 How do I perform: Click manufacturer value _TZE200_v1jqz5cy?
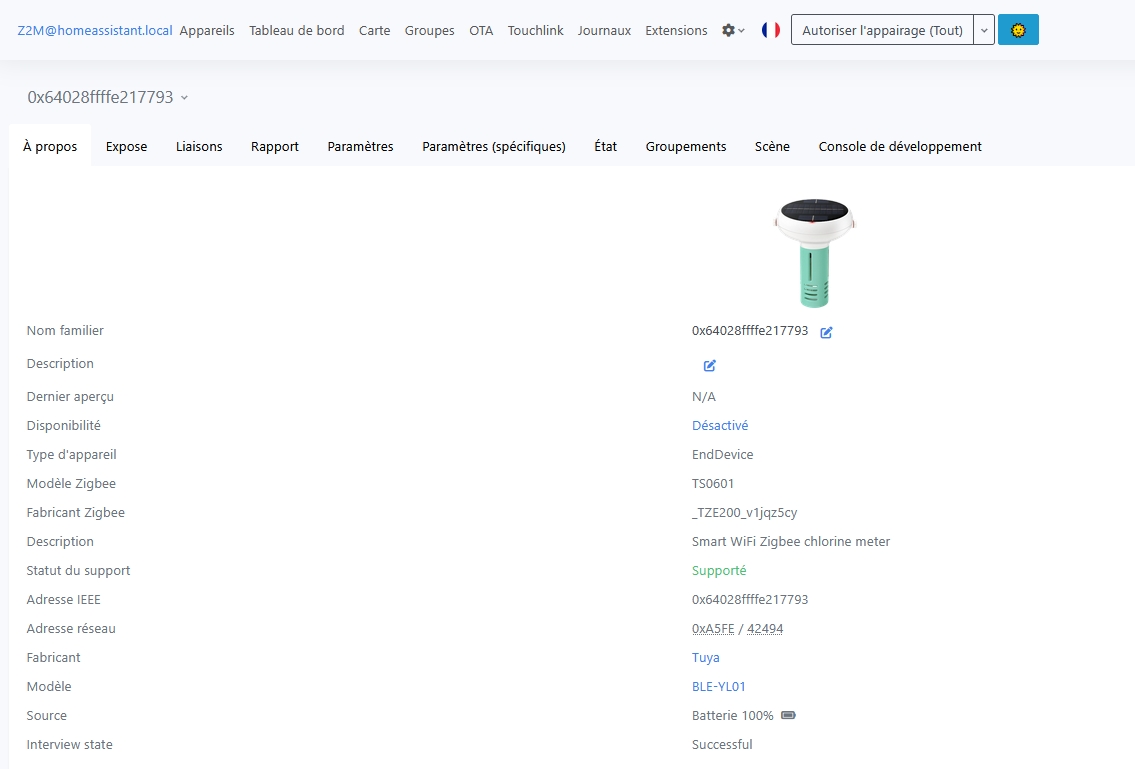pos(744,513)
